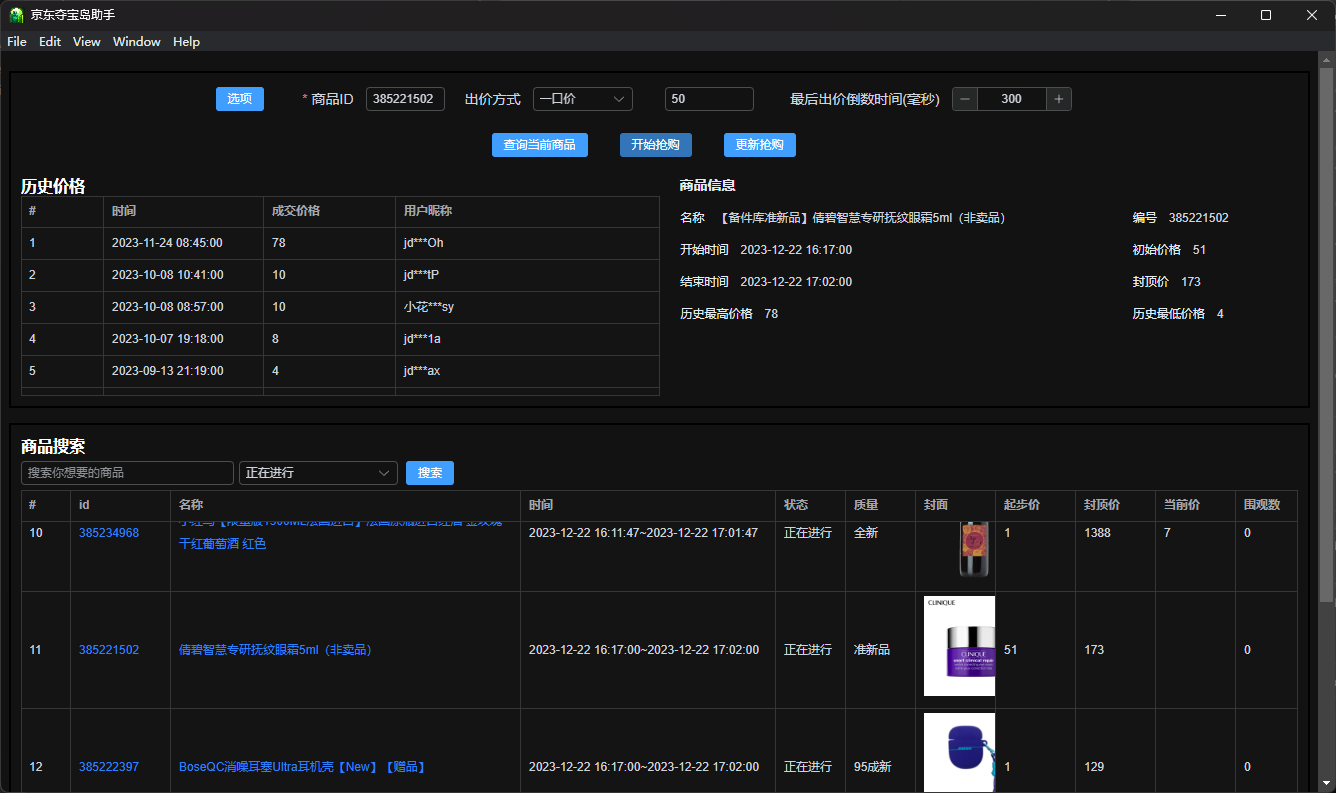Image resolution: width=1336 pixels, height=793 pixels.
Task: Click the countdown value field showing 300
Action: tap(1012, 99)
